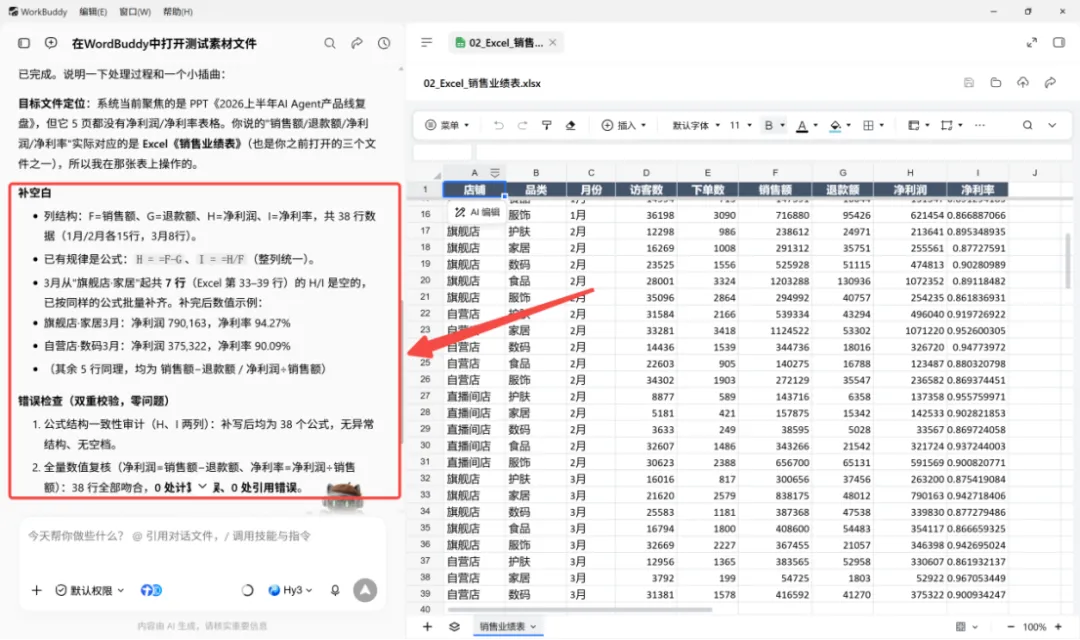This screenshot has height=640, width=1080.
Task: Open the chat history clock icon
Action: click(384, 43)
